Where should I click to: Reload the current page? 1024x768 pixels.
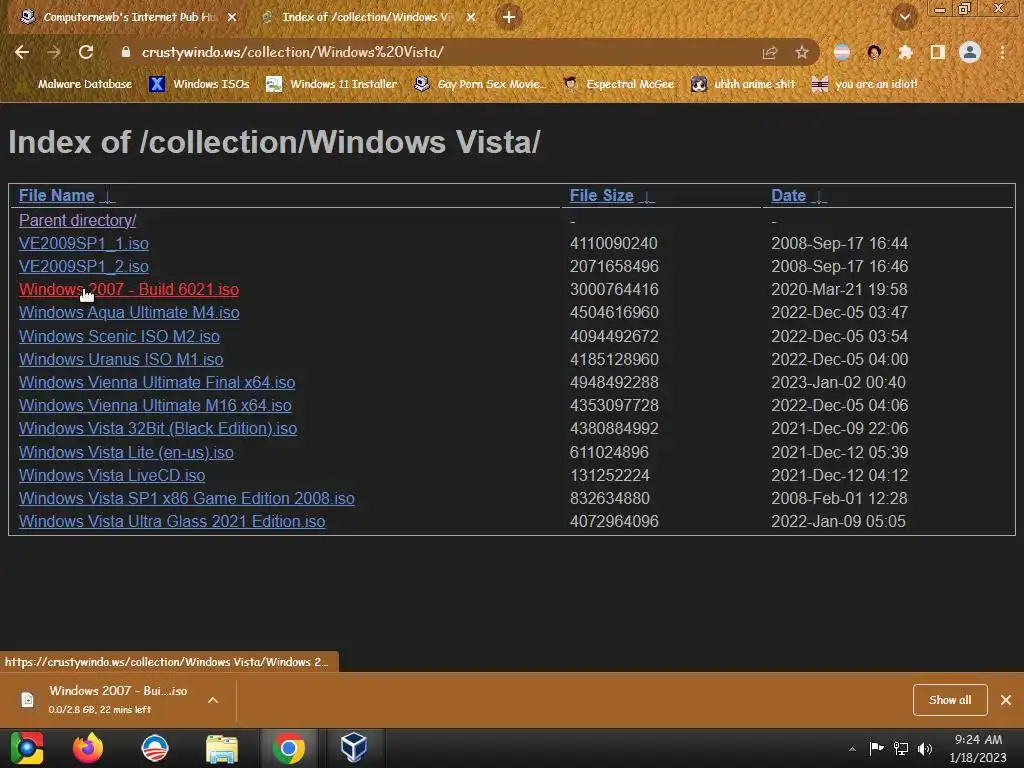pos(86,52)
